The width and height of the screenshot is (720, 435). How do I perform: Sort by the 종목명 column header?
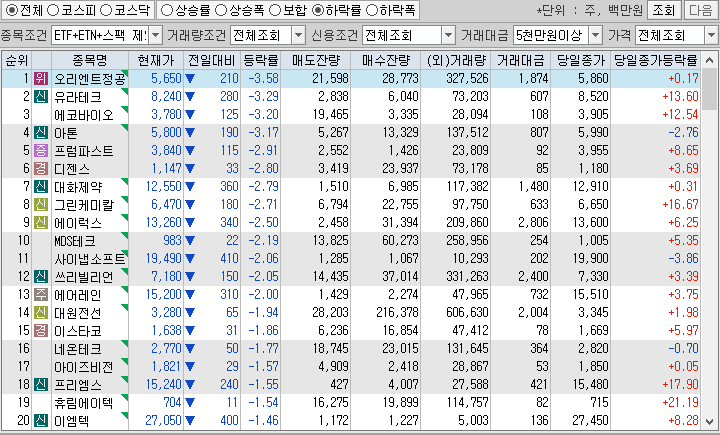point(90,60)
